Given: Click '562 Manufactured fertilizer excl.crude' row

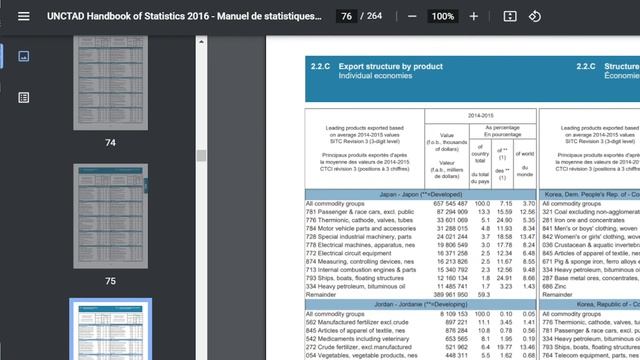Looking at the screenshot, I should coord(420,322).
